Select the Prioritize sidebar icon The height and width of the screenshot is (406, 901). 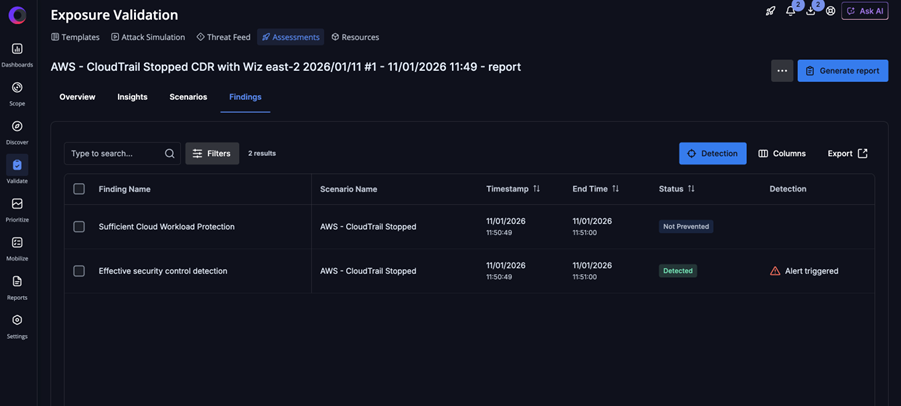(x=17, y=204)
